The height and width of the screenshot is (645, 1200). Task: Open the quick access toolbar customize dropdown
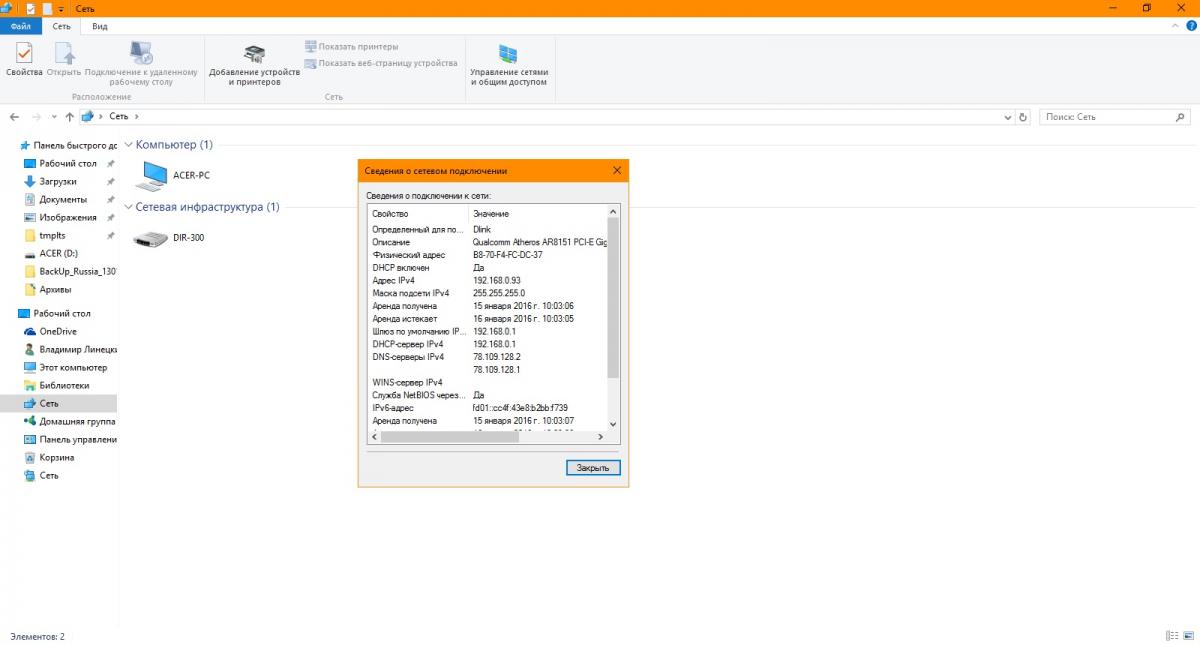point(61,8)
